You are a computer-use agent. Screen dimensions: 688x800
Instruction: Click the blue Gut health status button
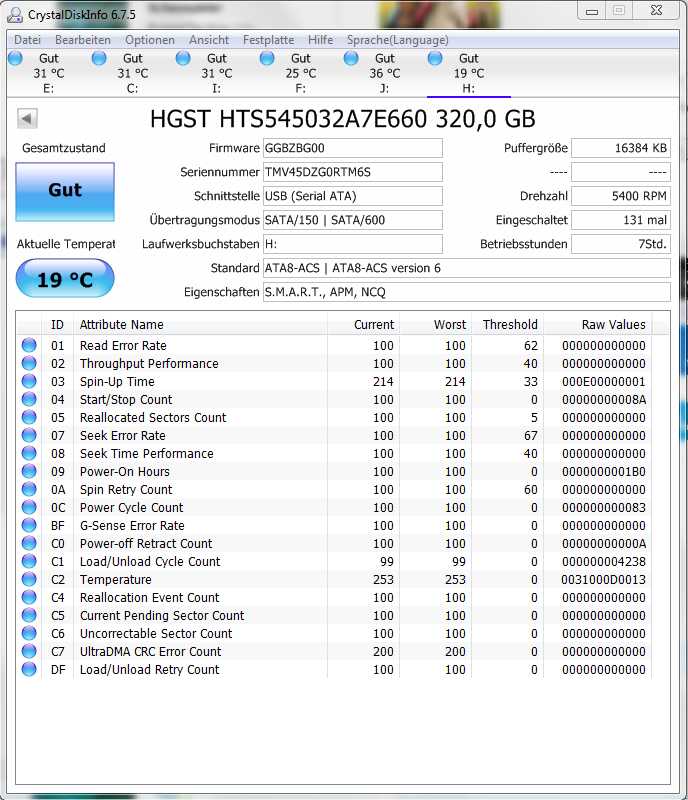click(65, 192)
